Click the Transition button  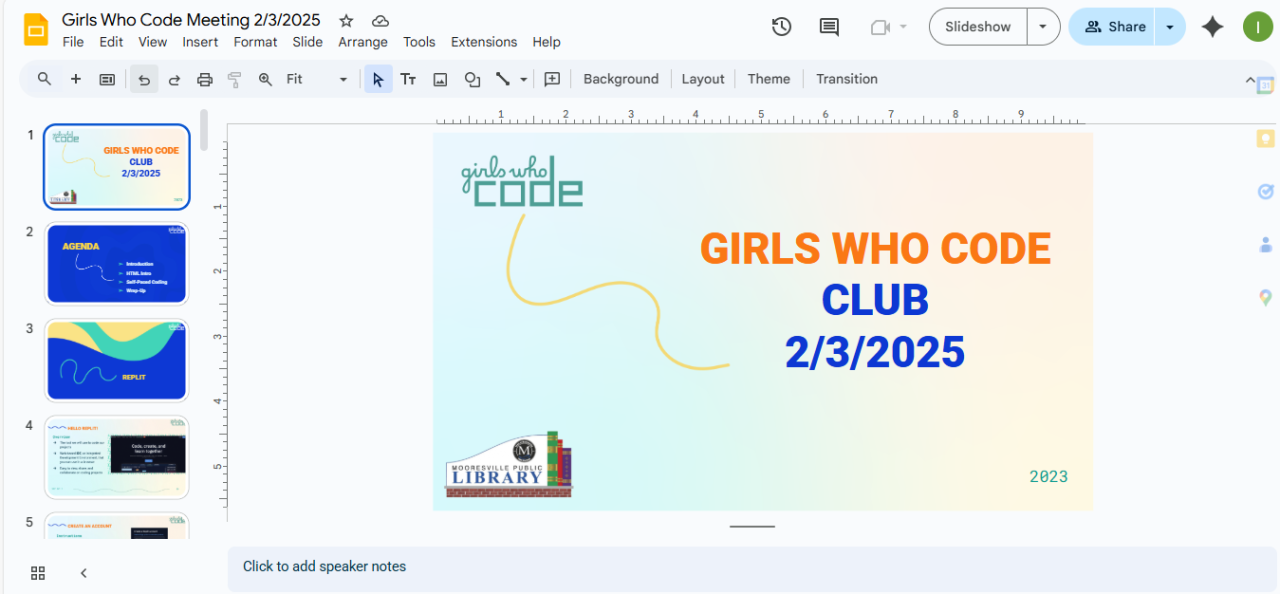[847, 79]
